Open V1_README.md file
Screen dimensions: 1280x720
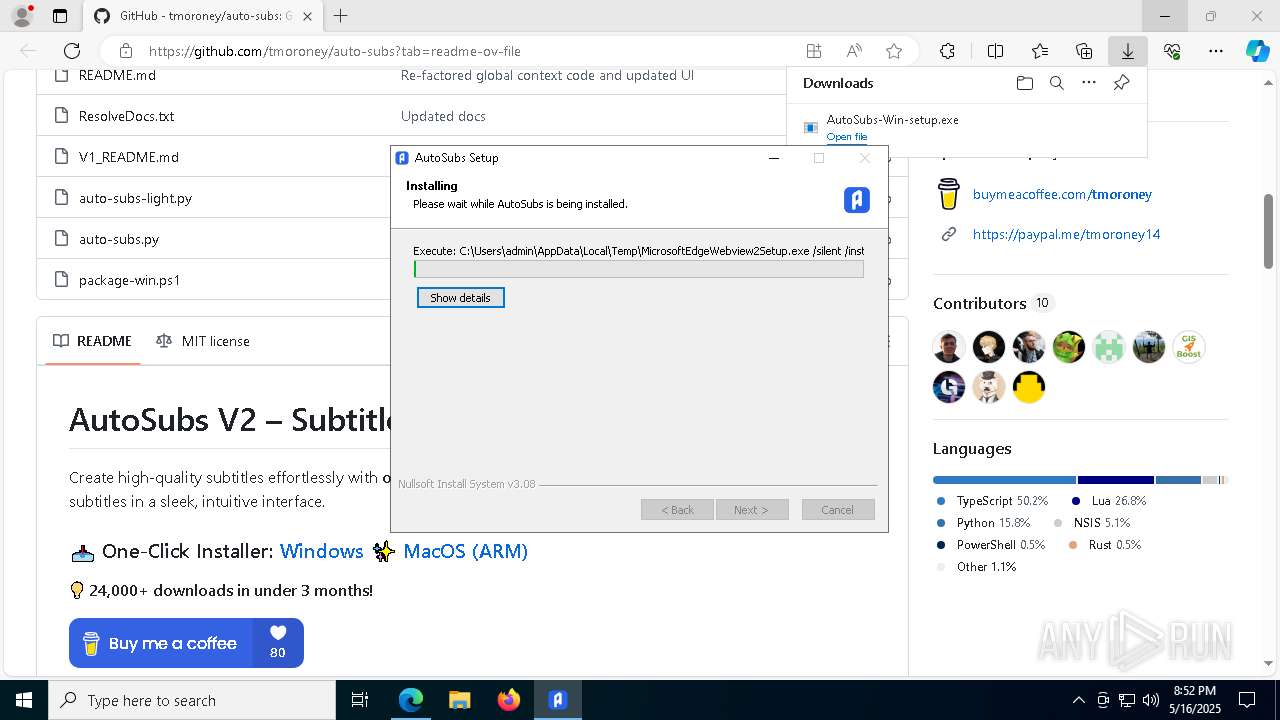(129, 157)
